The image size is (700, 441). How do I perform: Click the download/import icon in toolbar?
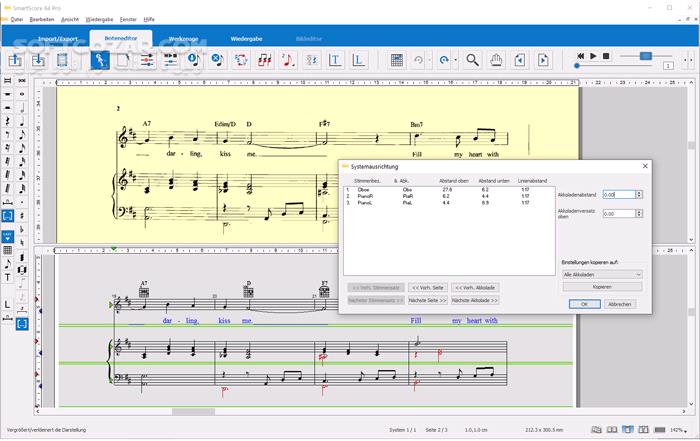[38, 60]
